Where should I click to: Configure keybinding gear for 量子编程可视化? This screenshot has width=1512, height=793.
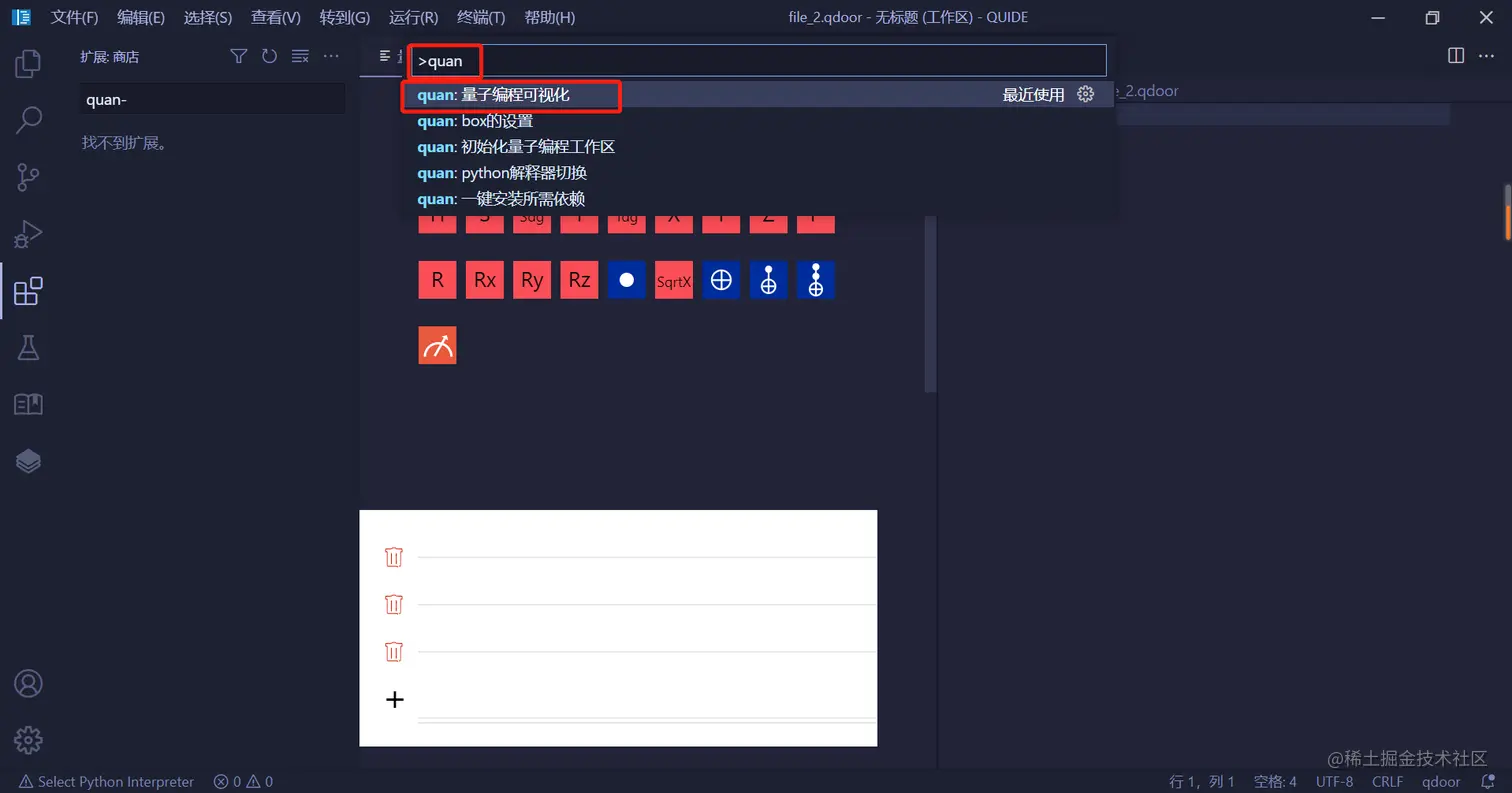point(1086,94)
